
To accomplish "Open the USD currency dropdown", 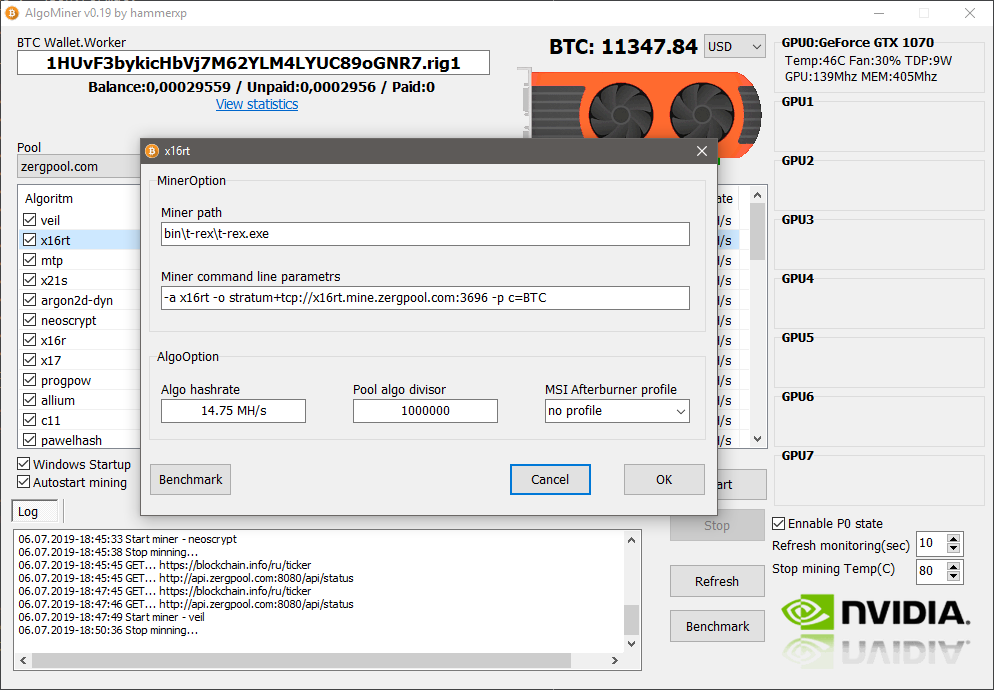I will (x=735, y=46).
